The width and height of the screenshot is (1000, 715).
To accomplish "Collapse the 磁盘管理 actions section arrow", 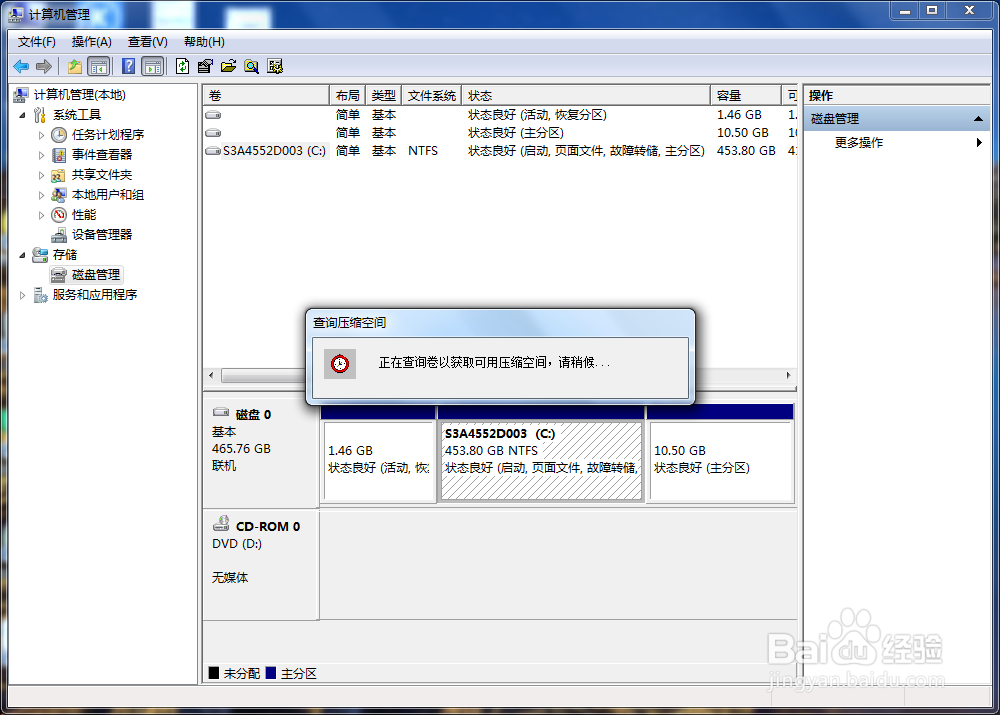I will [978, 119].
